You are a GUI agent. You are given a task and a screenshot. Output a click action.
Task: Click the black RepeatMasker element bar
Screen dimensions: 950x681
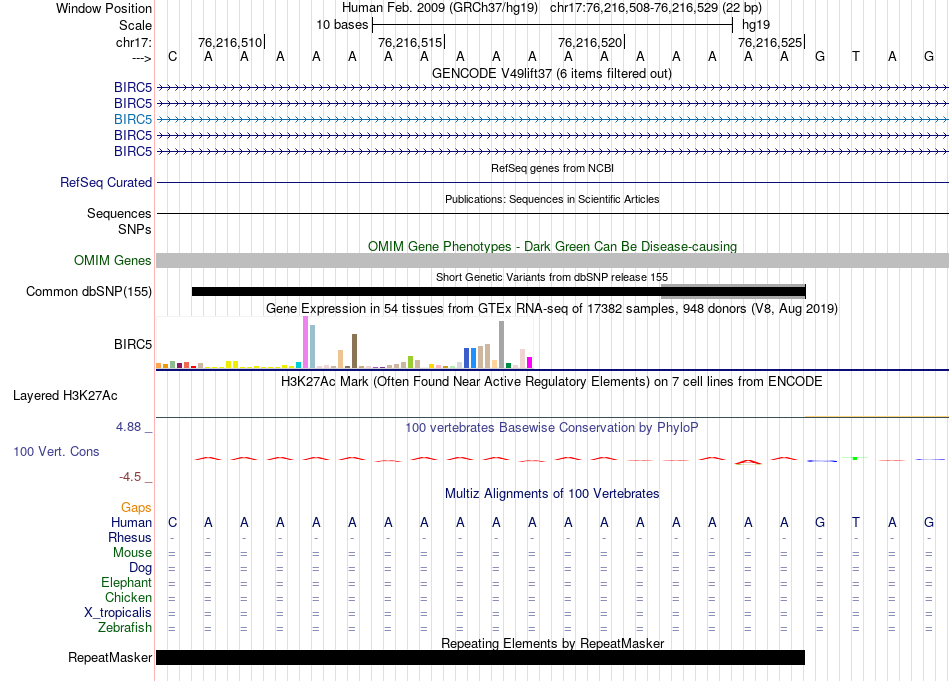[480, 657]
